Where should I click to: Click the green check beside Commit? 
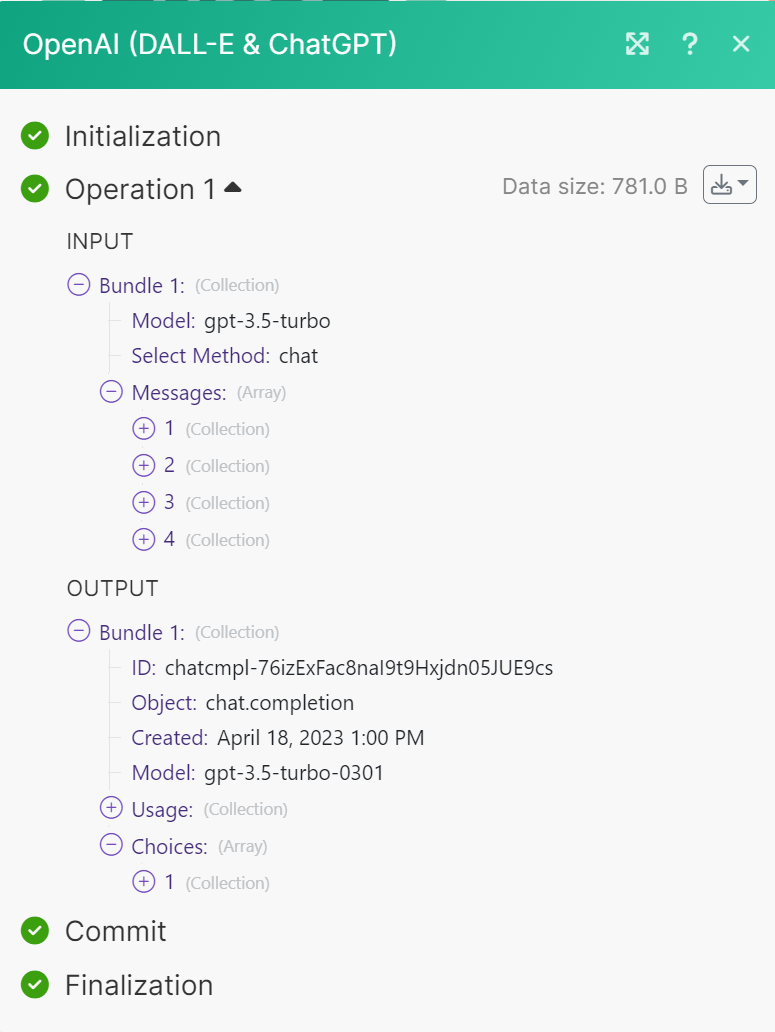click(x=35, y=931)
